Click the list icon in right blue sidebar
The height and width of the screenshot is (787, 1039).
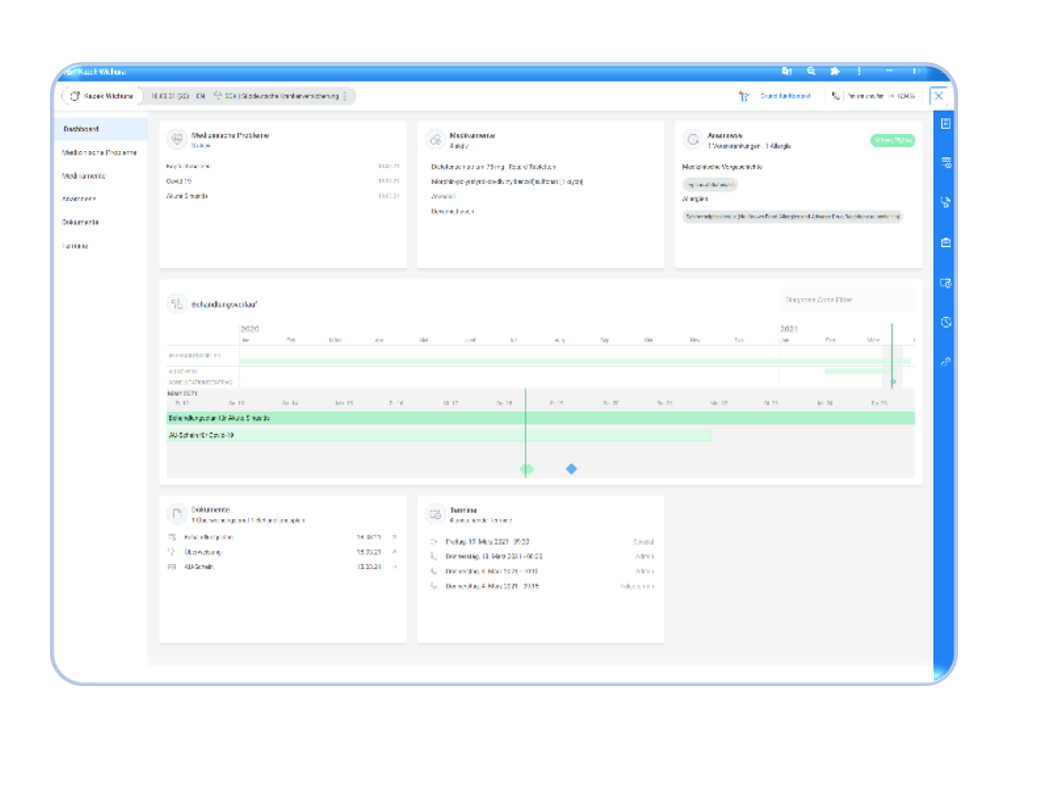946,162
